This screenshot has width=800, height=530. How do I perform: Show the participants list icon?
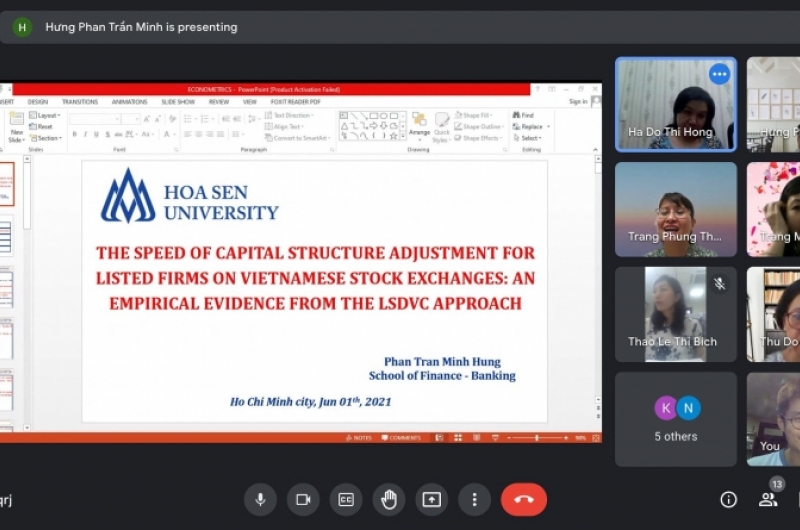[768, 499]
